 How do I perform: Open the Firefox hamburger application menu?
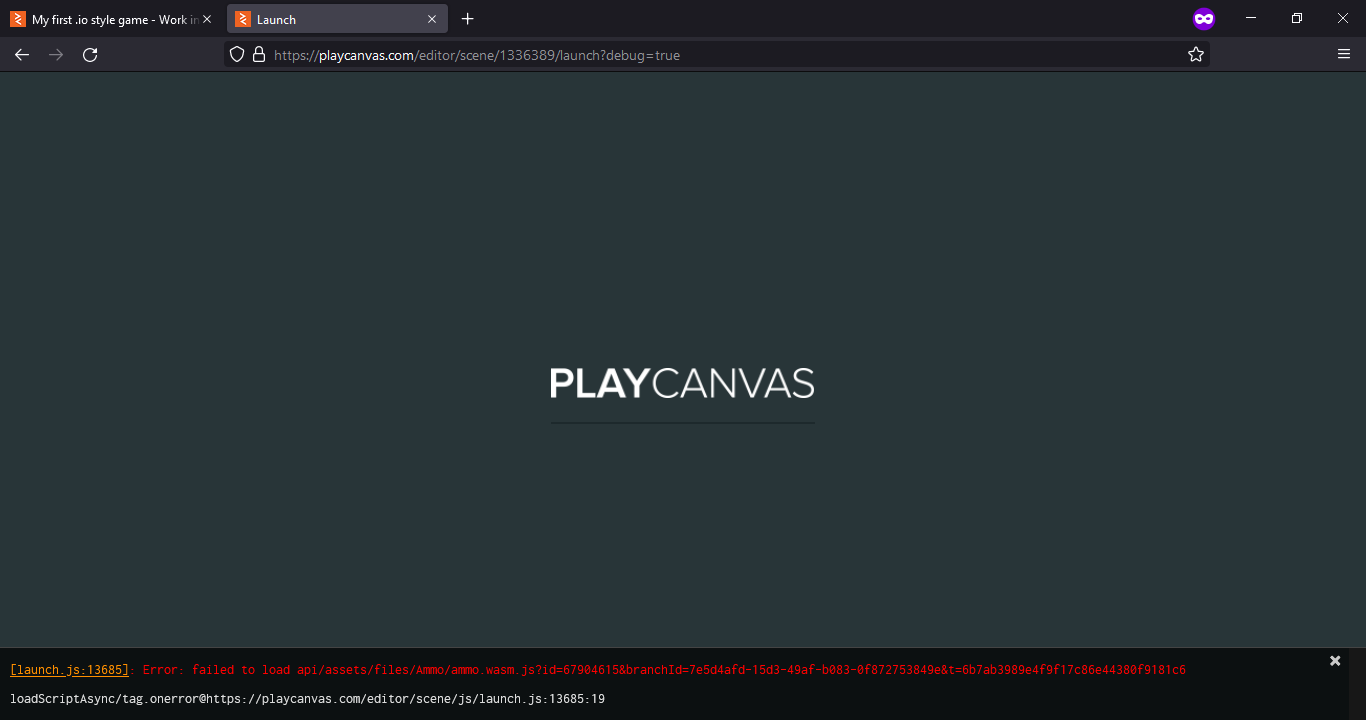(x=1343, y=55)
